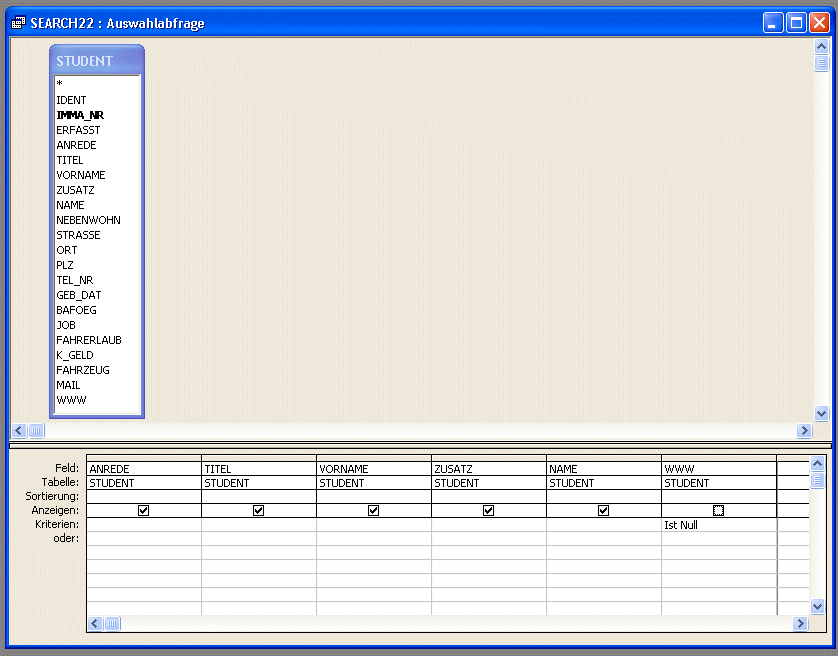
Task: Select ANREDE column via its column selector bar
Action: pyautogui.click(x=144, y=458)
